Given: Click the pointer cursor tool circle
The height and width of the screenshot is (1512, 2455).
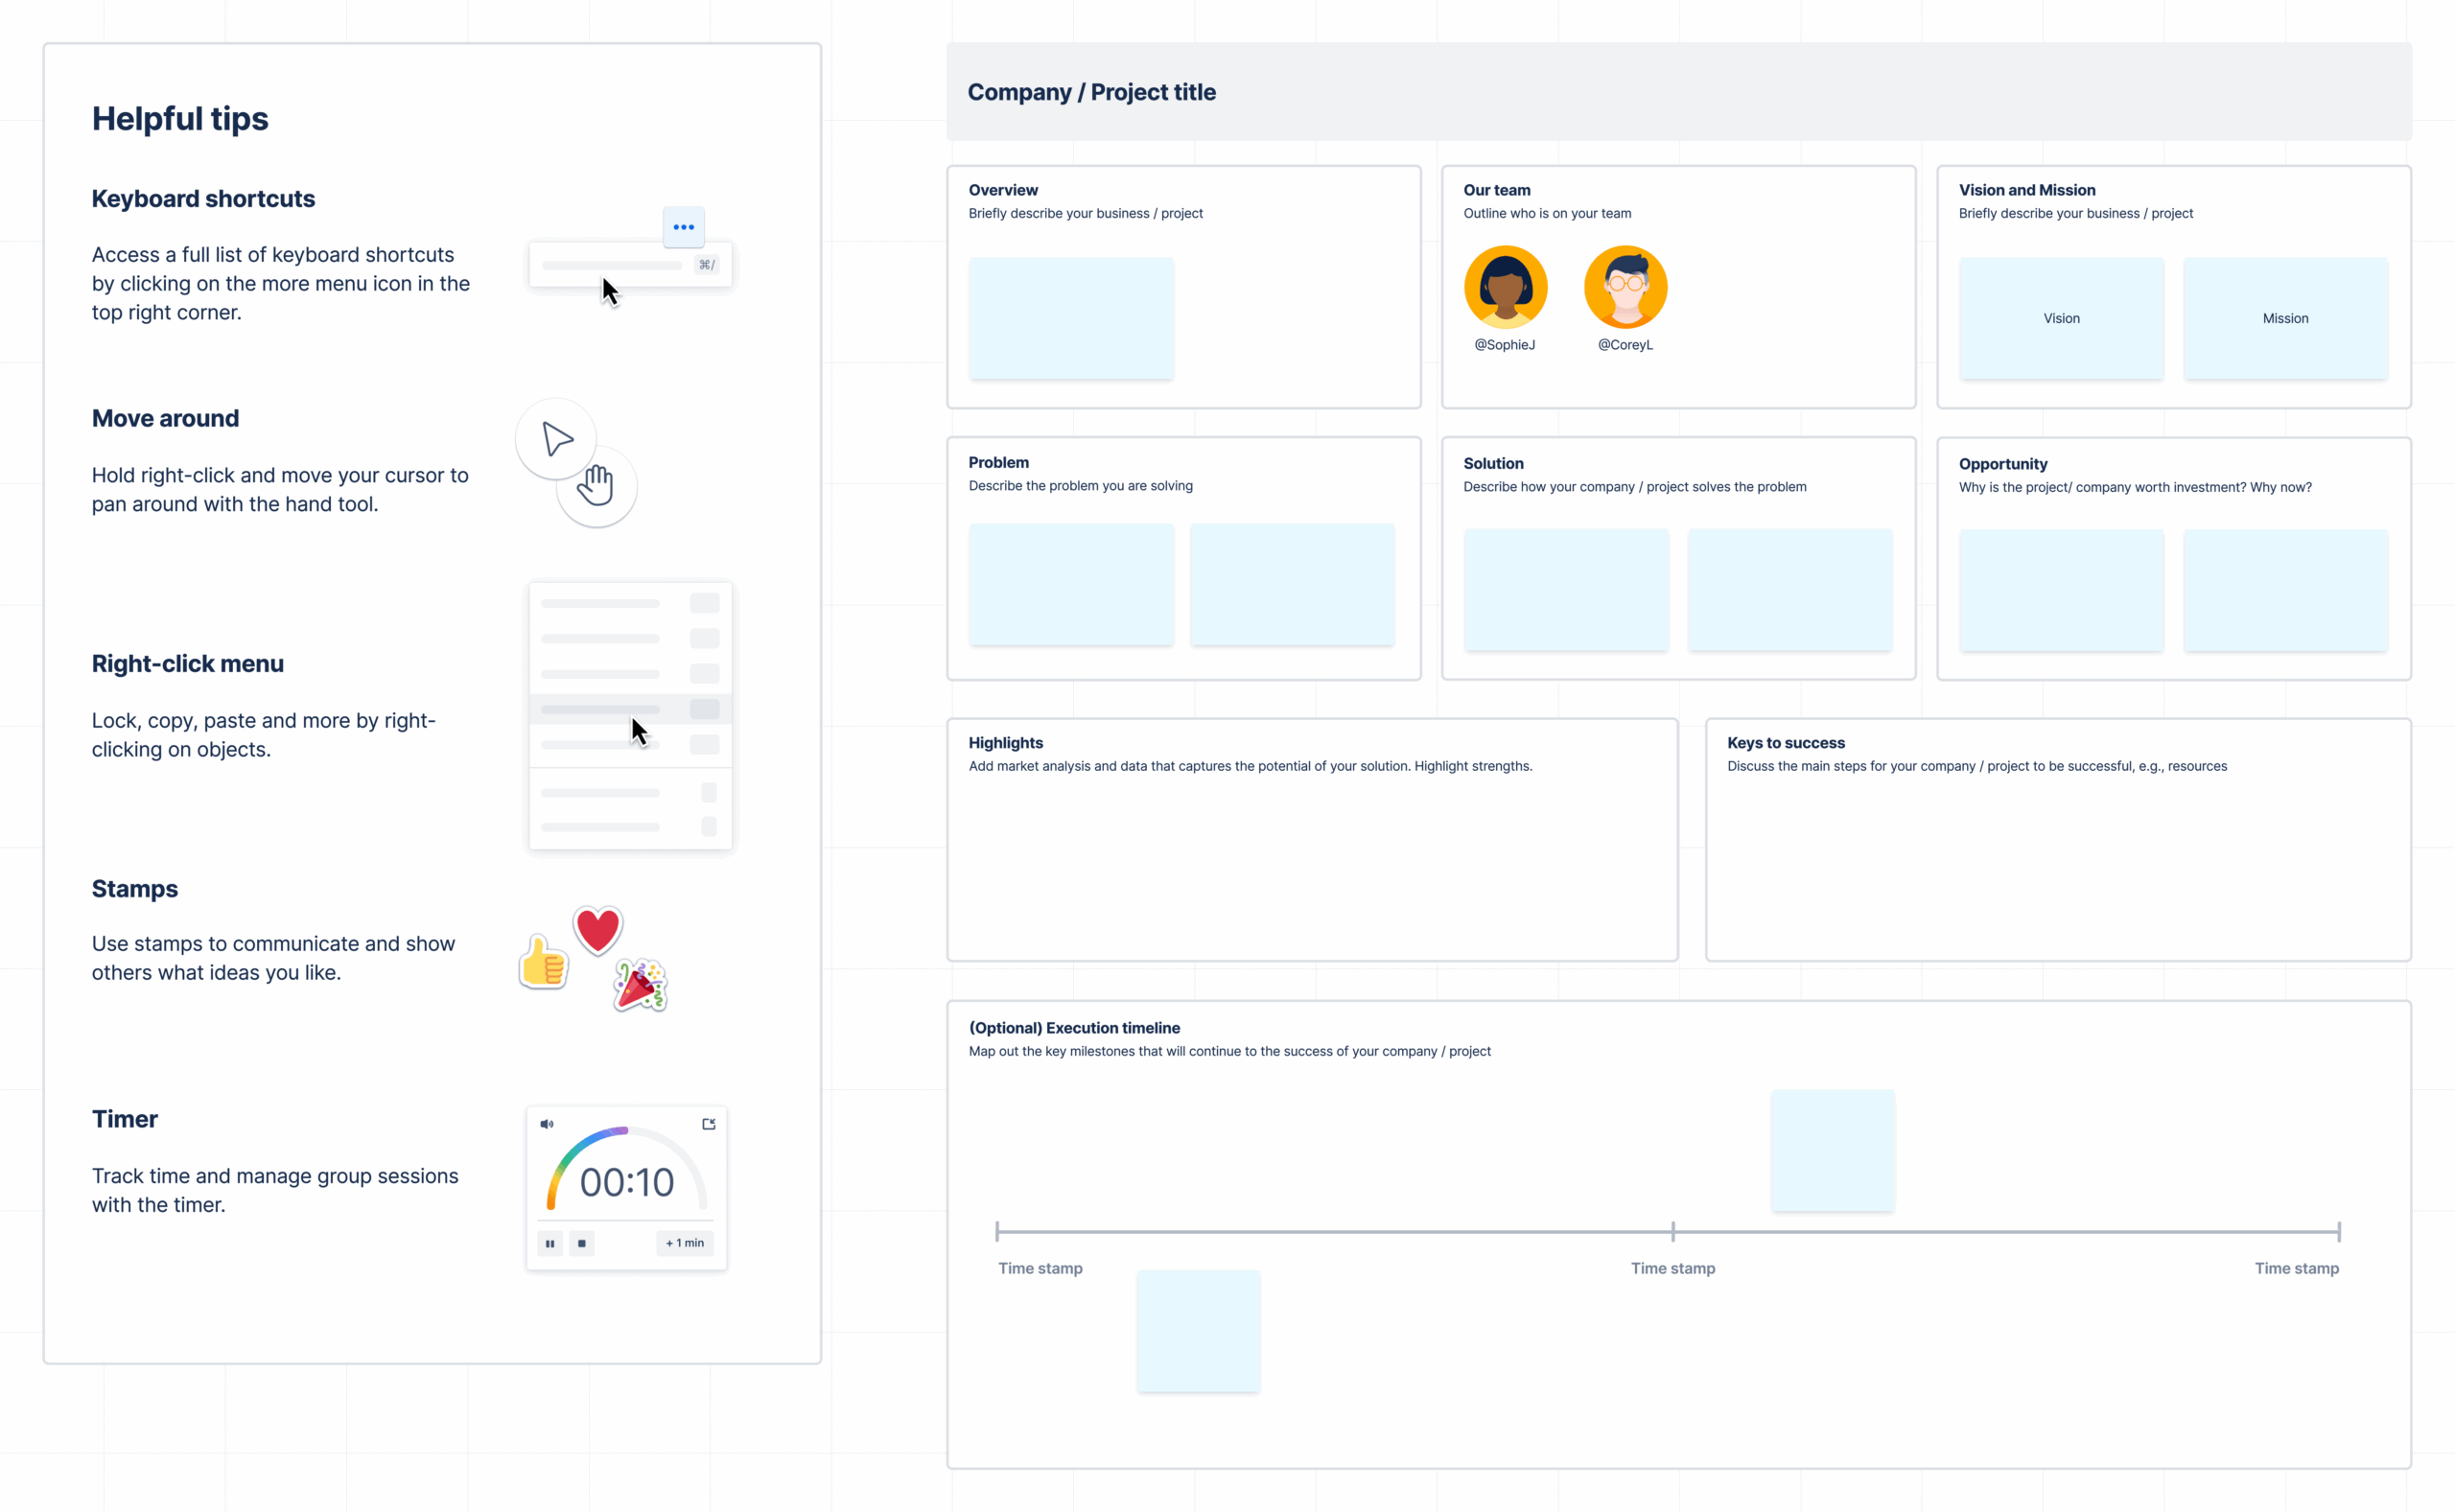Looking at the screenshot, I should (556, 439).
